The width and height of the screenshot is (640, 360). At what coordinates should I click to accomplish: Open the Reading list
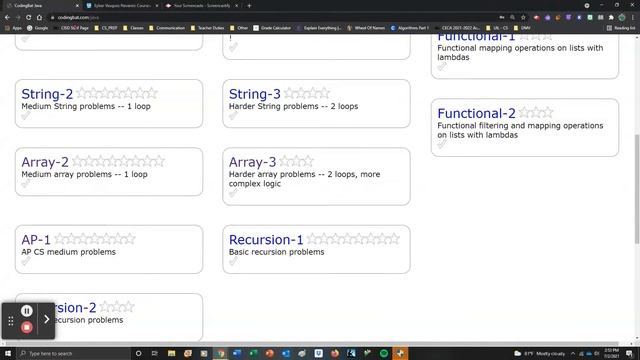point(621,28)
